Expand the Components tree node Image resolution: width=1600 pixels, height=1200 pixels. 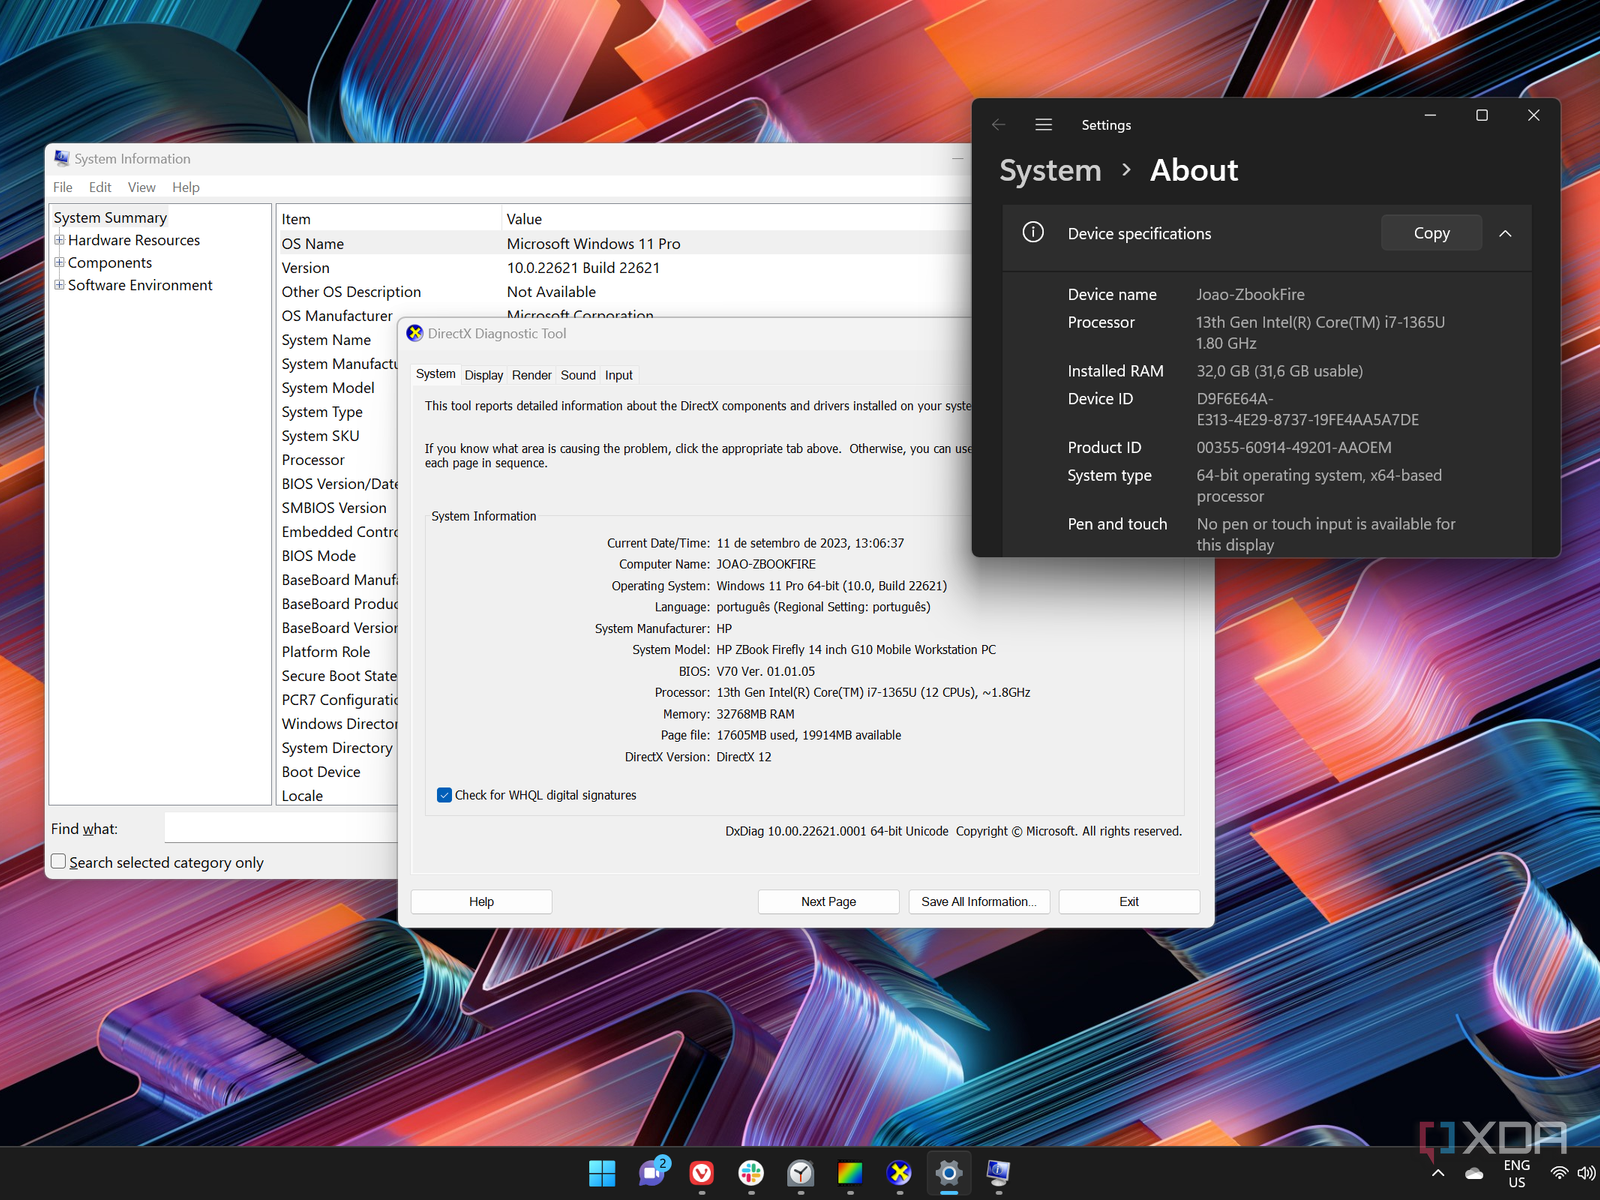pyautogui.click(x=59, y=263)
